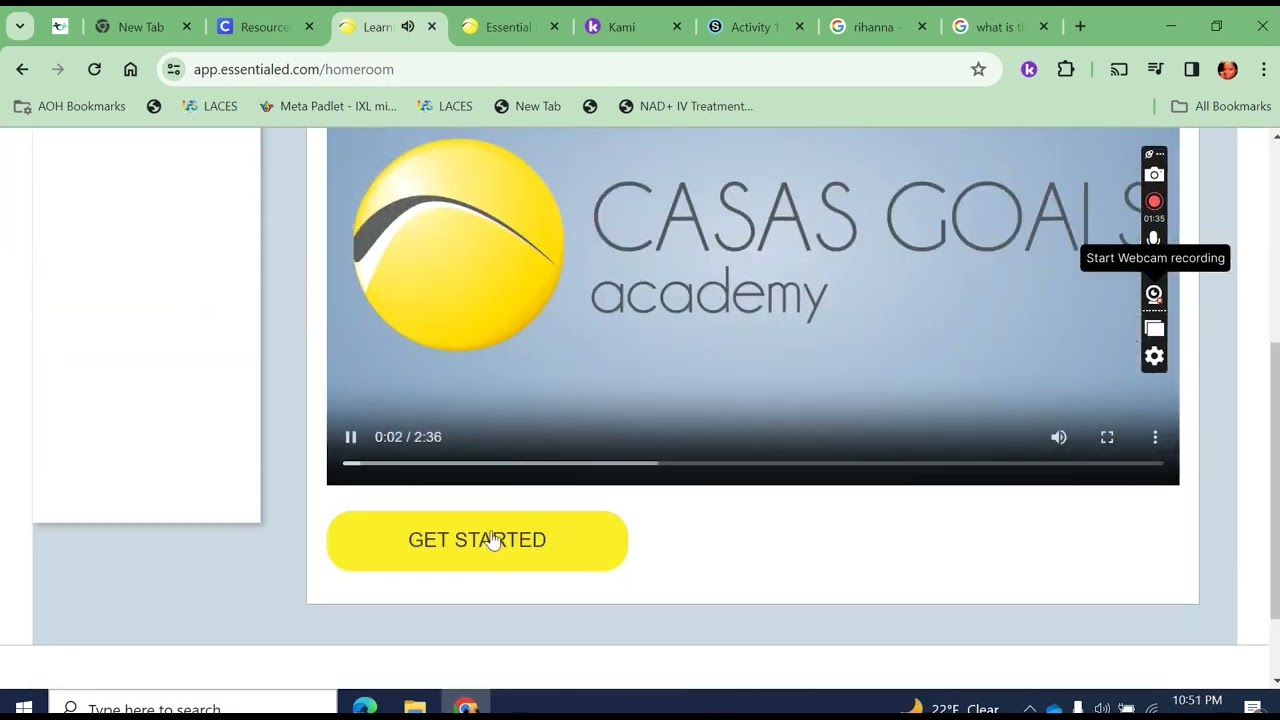Take a screenshot with the recorder camera icon
The height and width of the screenshot is (720, 1280).
1154,175
